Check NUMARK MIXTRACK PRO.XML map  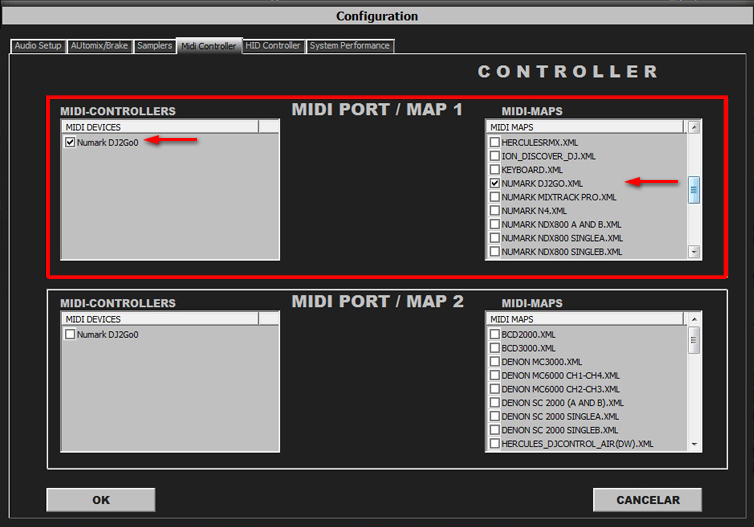point(495,198)
